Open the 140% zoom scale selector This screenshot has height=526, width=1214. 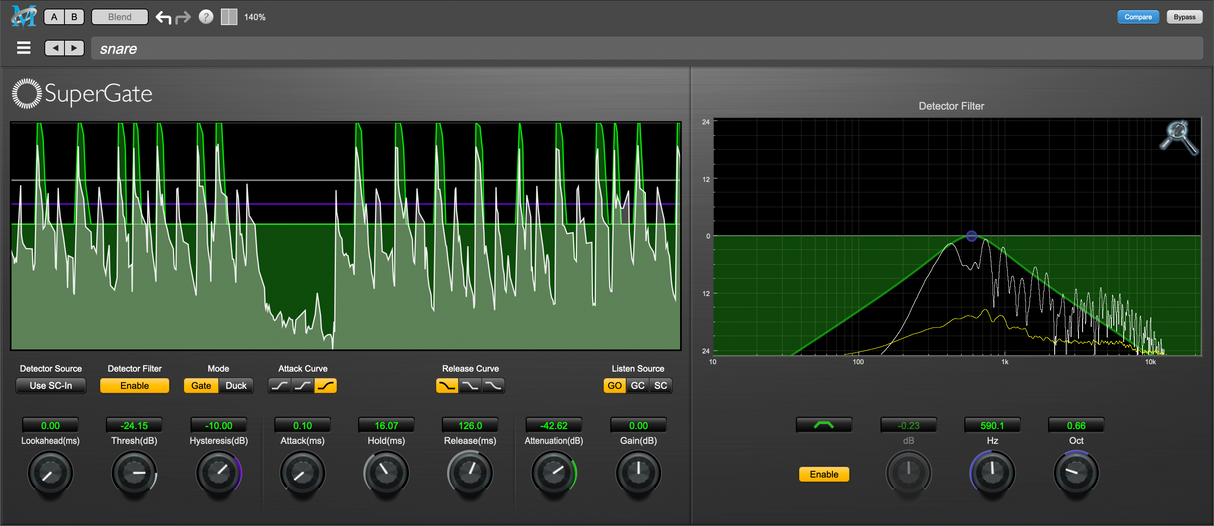point(255,18)
